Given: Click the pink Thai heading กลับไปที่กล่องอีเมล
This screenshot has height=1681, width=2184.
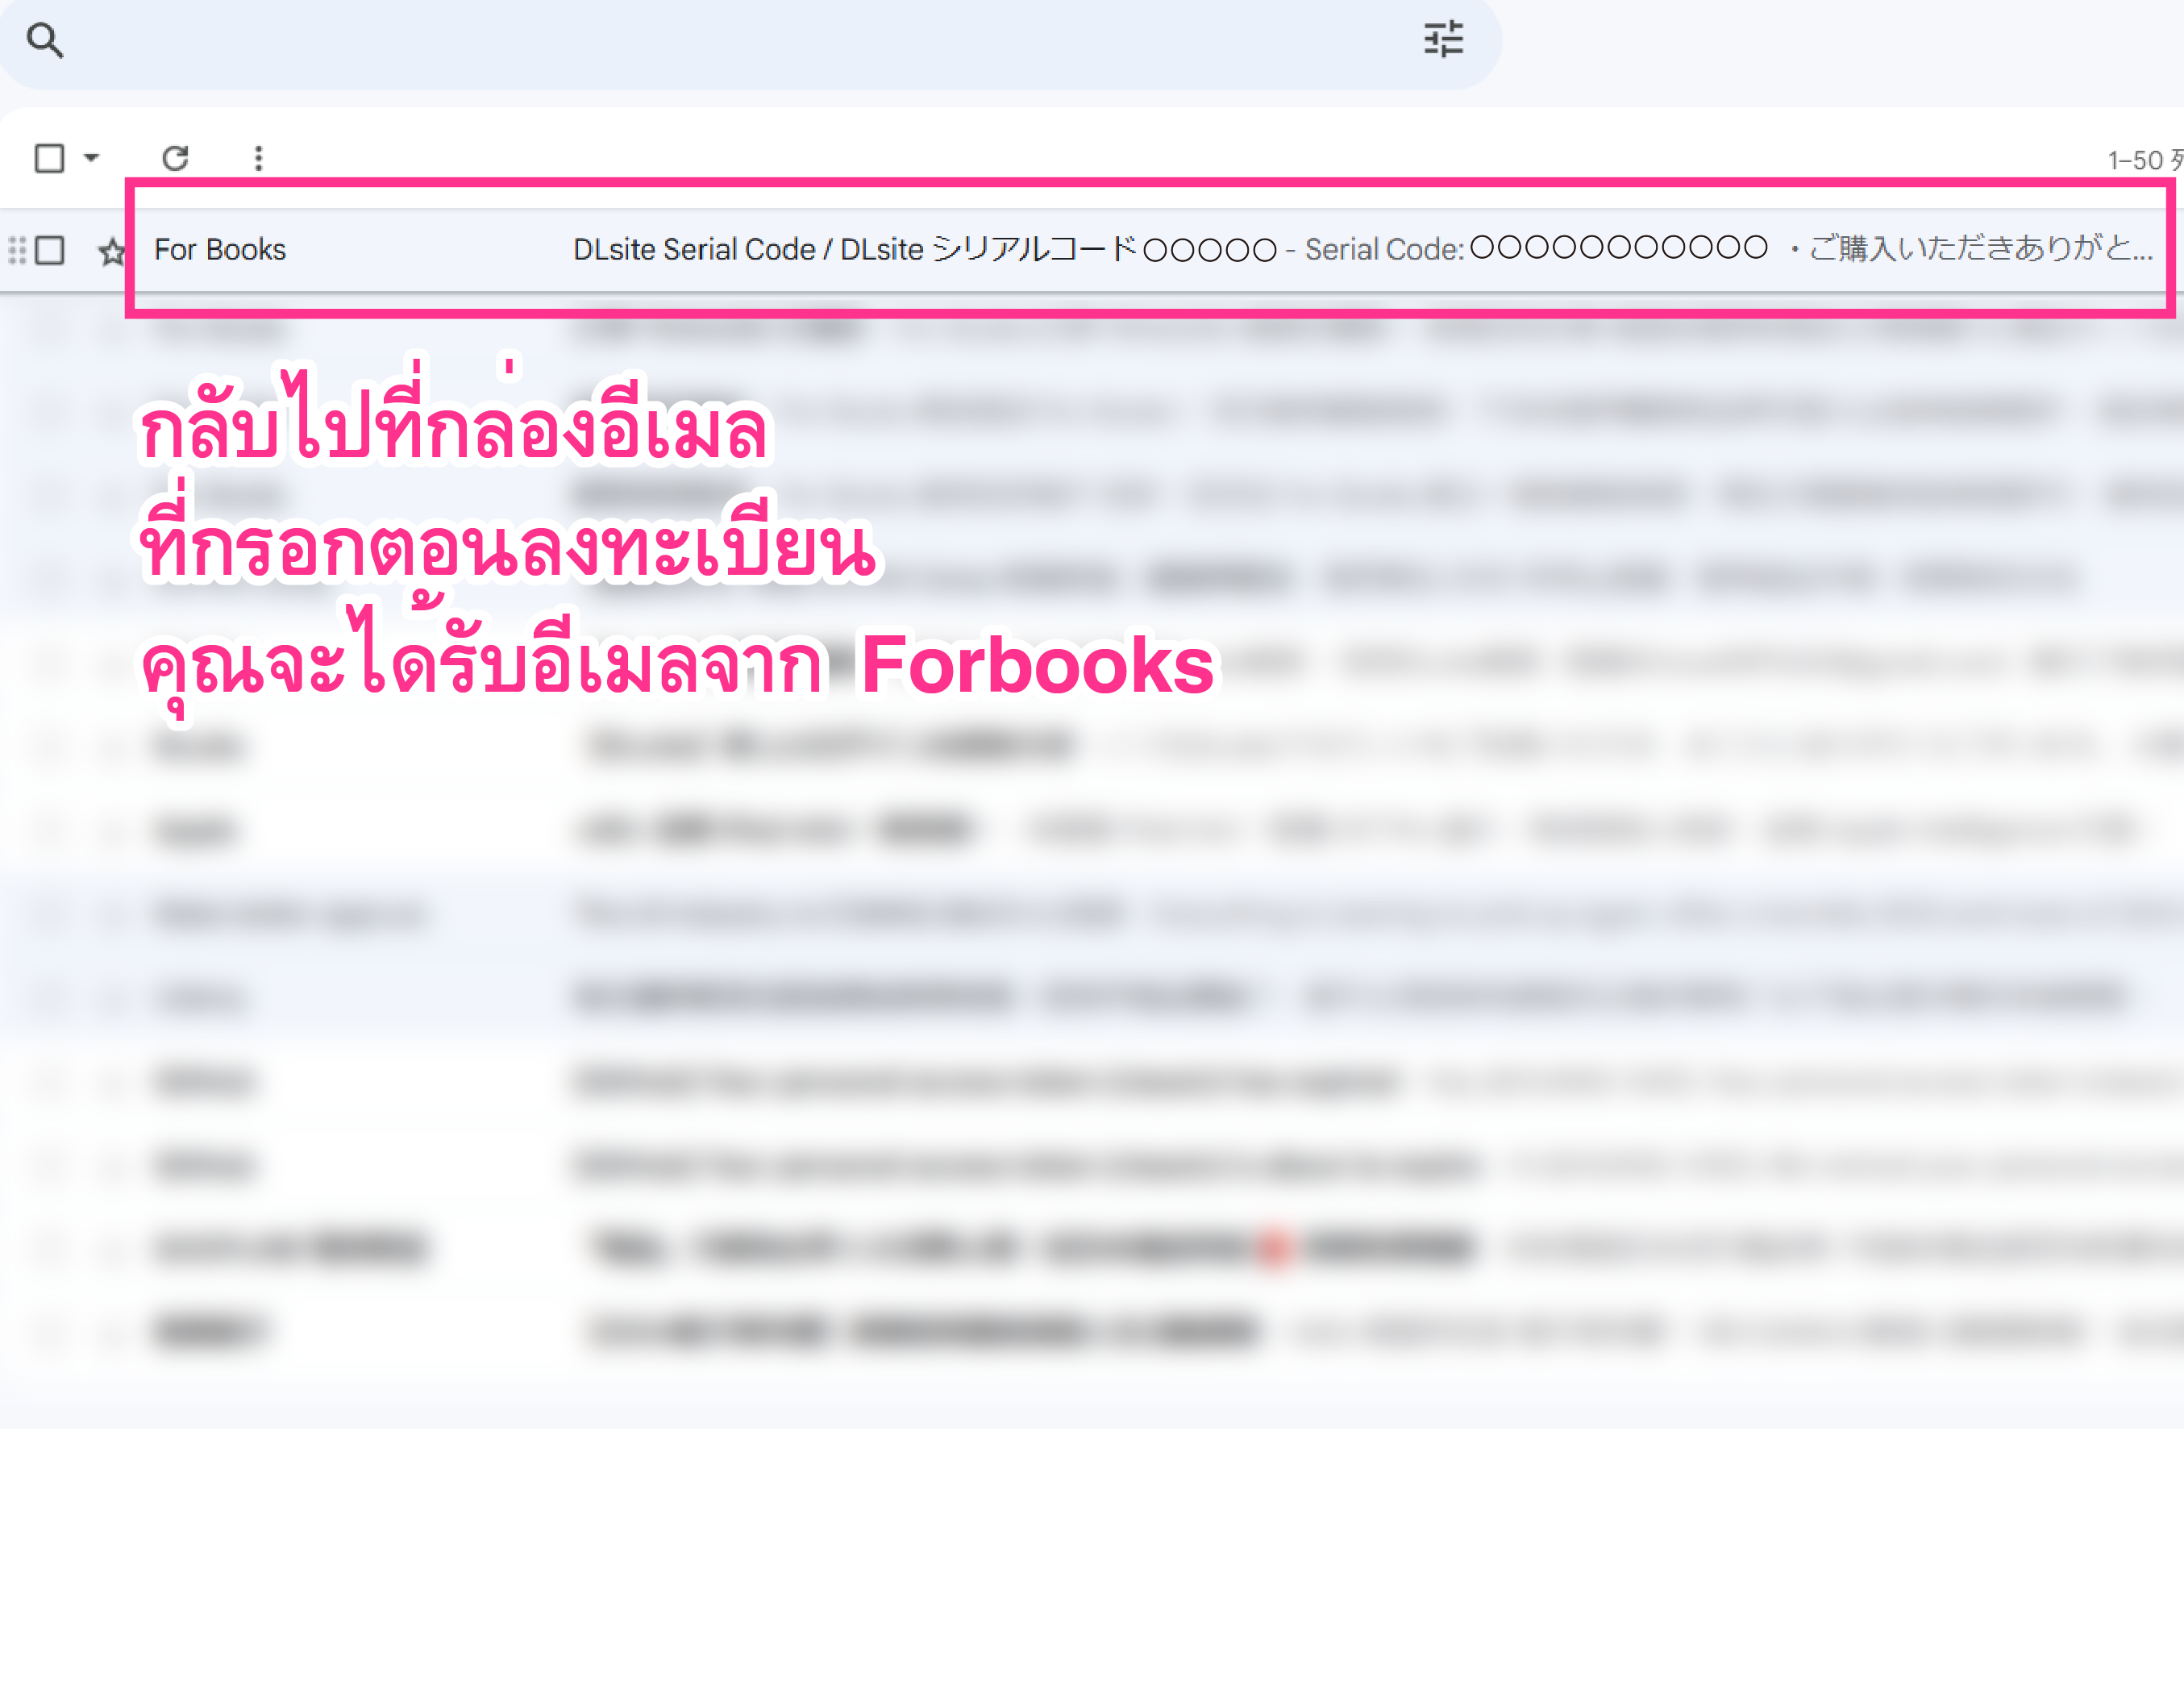Looking at the screenshot, I should (453, 432).
